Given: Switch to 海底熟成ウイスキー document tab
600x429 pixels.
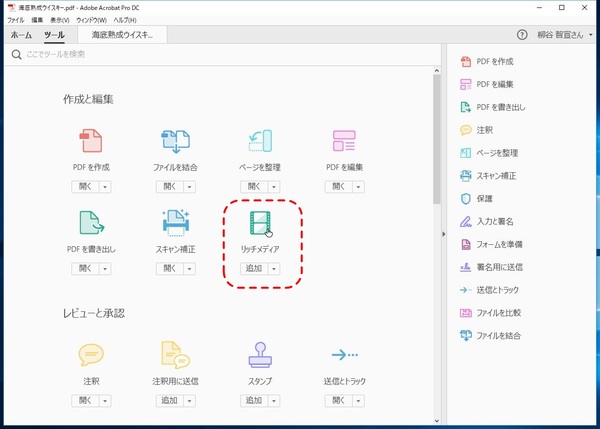Looking at the screenshot, I should coord(122,35).
